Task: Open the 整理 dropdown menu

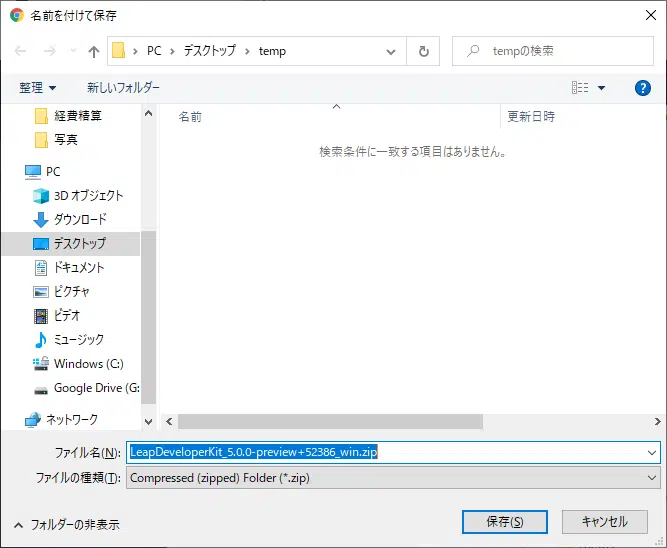Action: click(x=38, y=88)
